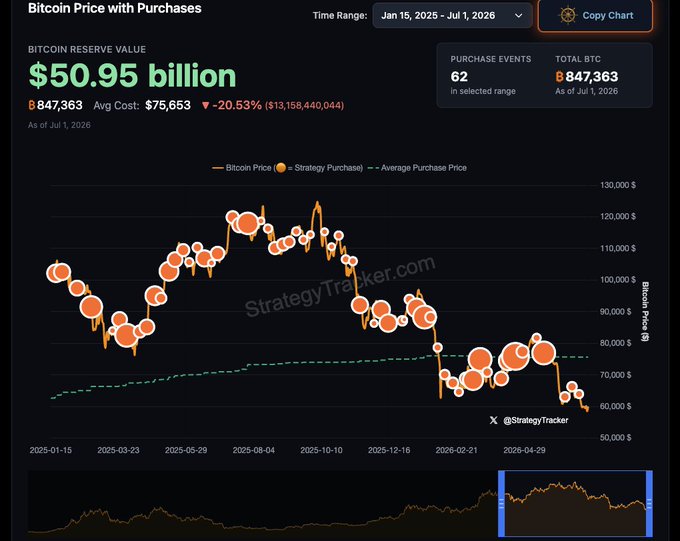Viewport: 680px width, 541px height.
Task: Click the X logo beside @StrategyTracker
Action: pyautogui.click(x=494, y=420)
